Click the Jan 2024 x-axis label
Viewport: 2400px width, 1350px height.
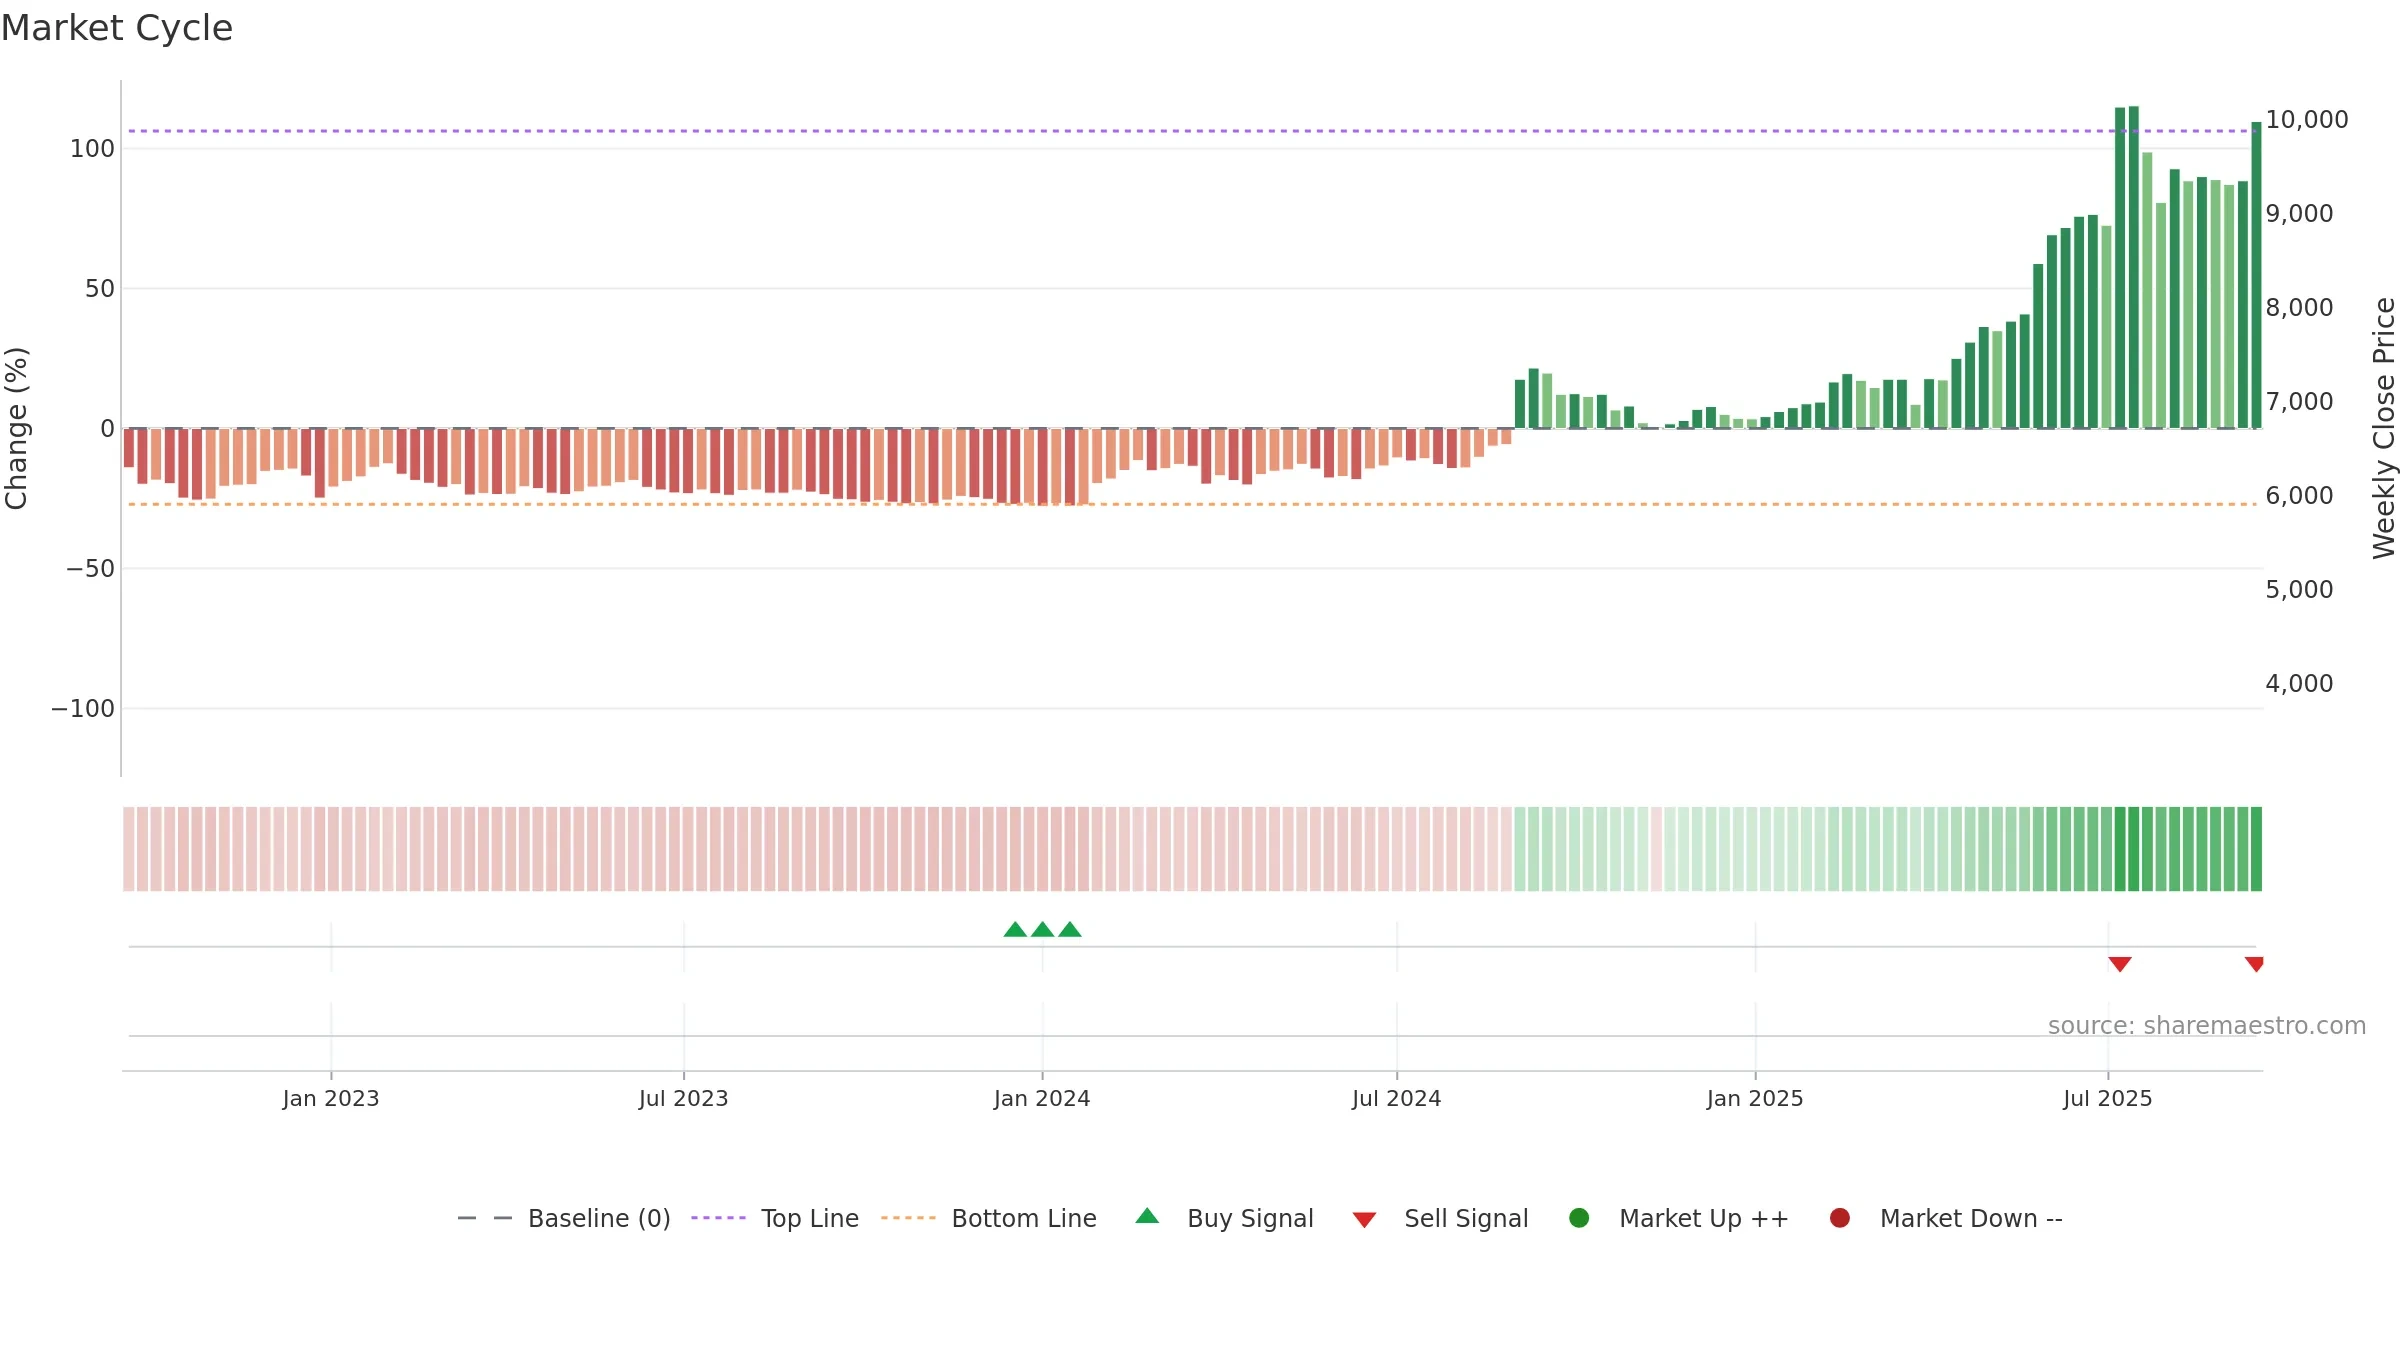(1042, 1098)
